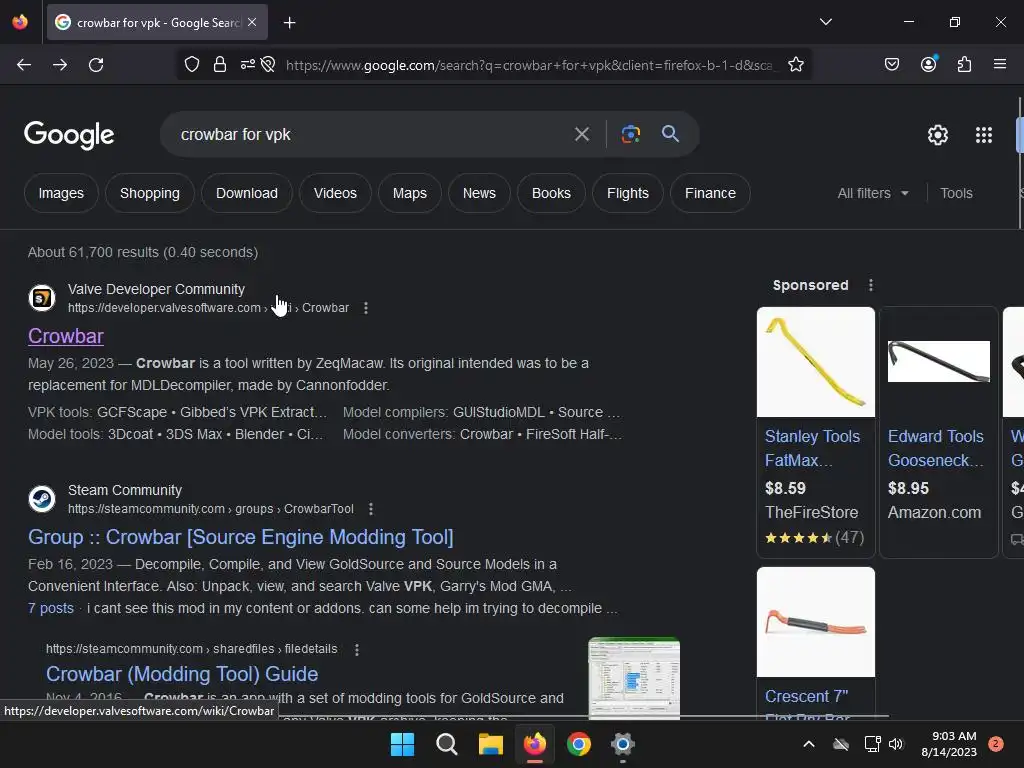This screenshot has width=1024, height=768.
Task: Open the '7 posts' link
Action: (51, 608)
